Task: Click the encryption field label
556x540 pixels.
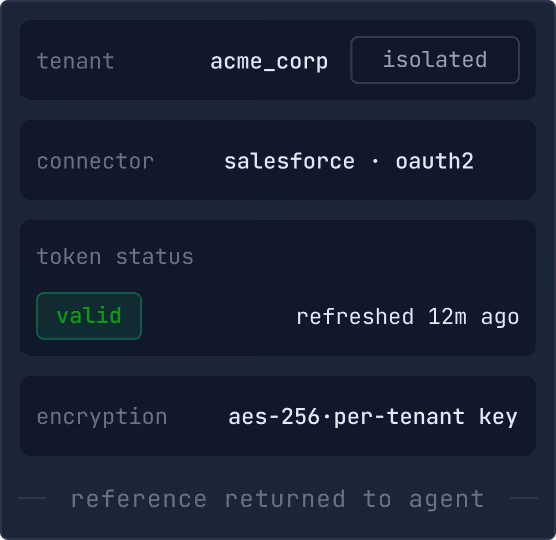Action: click(x=102, y=417)
